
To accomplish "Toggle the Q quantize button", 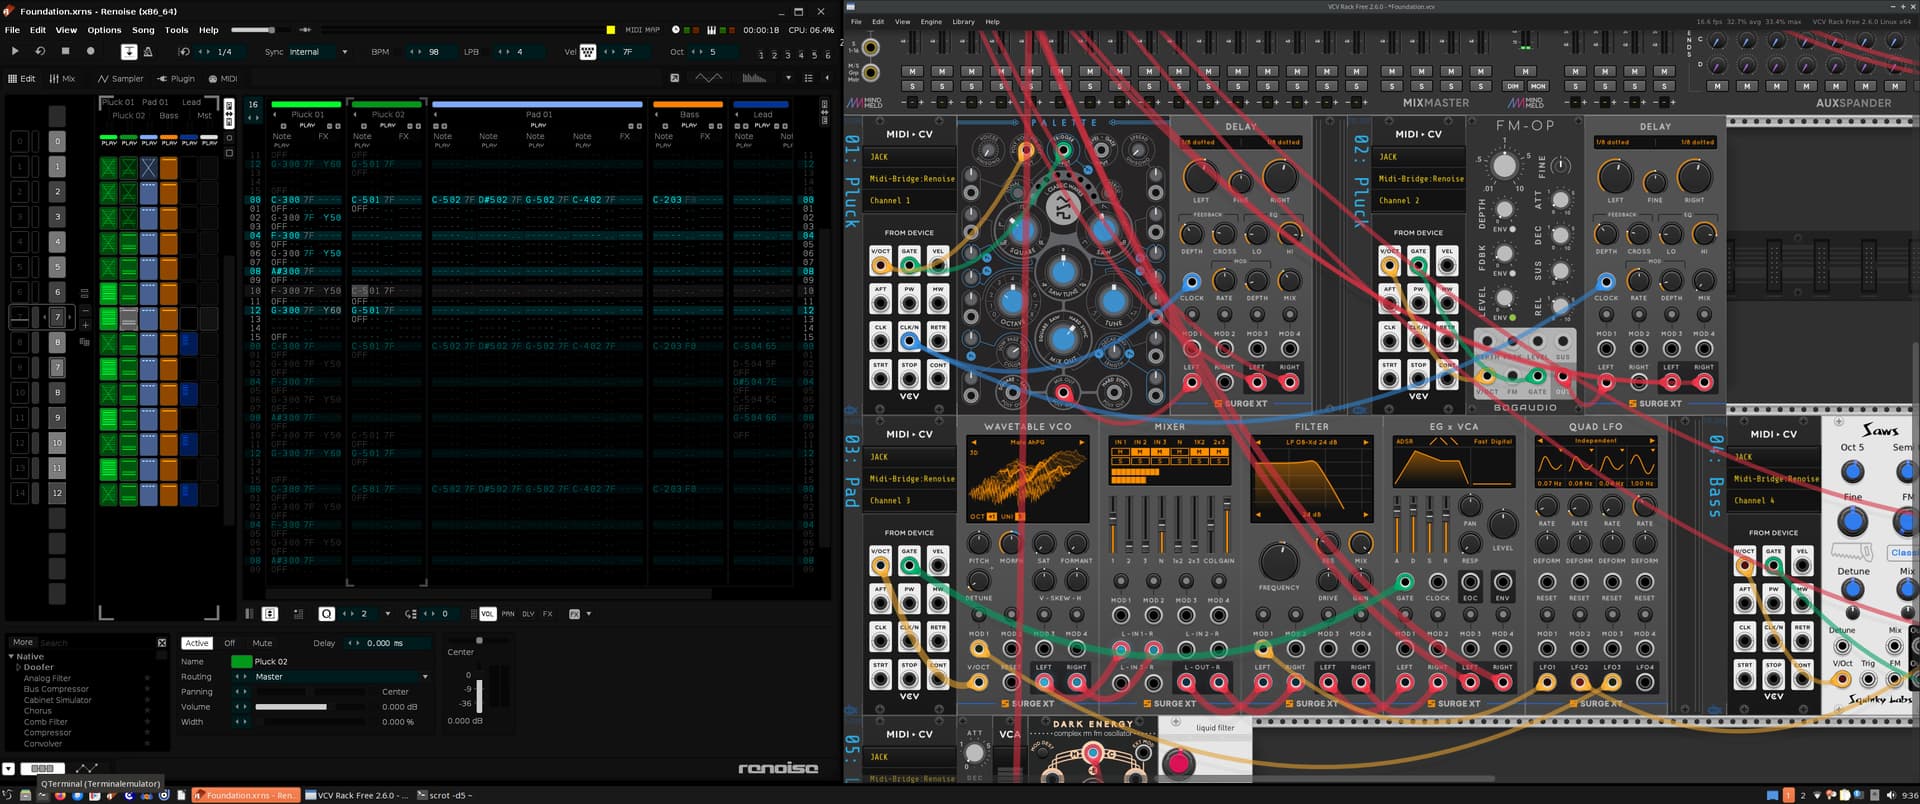I will point(326,614).
